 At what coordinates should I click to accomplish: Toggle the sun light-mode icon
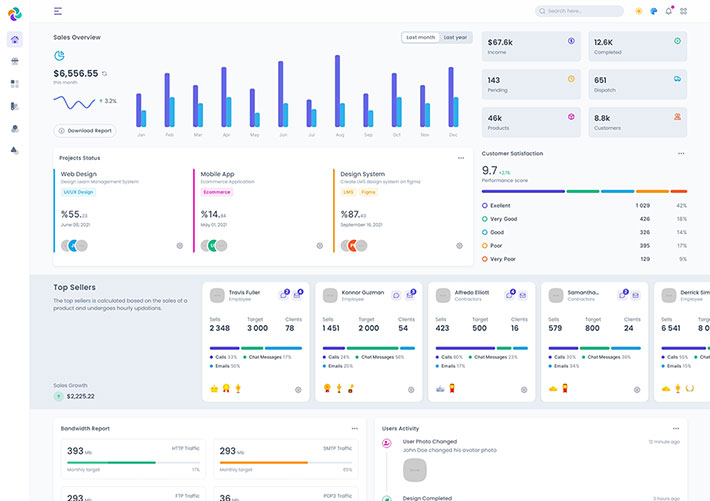(639, 11)
